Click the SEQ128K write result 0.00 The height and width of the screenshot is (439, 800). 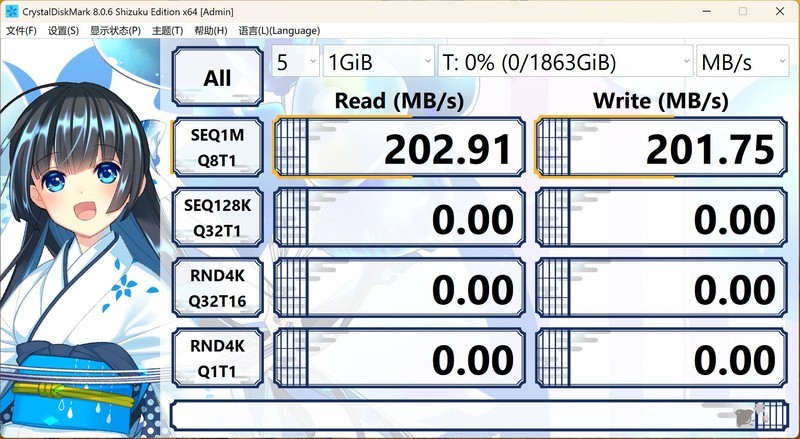tap(661, 217)
